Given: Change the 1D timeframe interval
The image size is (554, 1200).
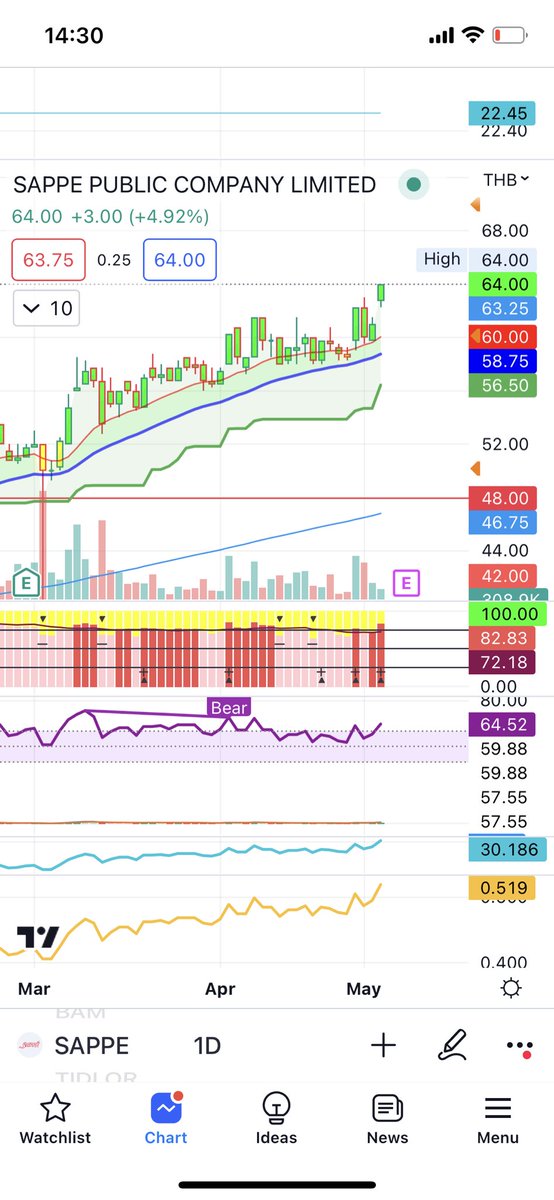Looking at the screenshot, I should (x=206, y=1046).
